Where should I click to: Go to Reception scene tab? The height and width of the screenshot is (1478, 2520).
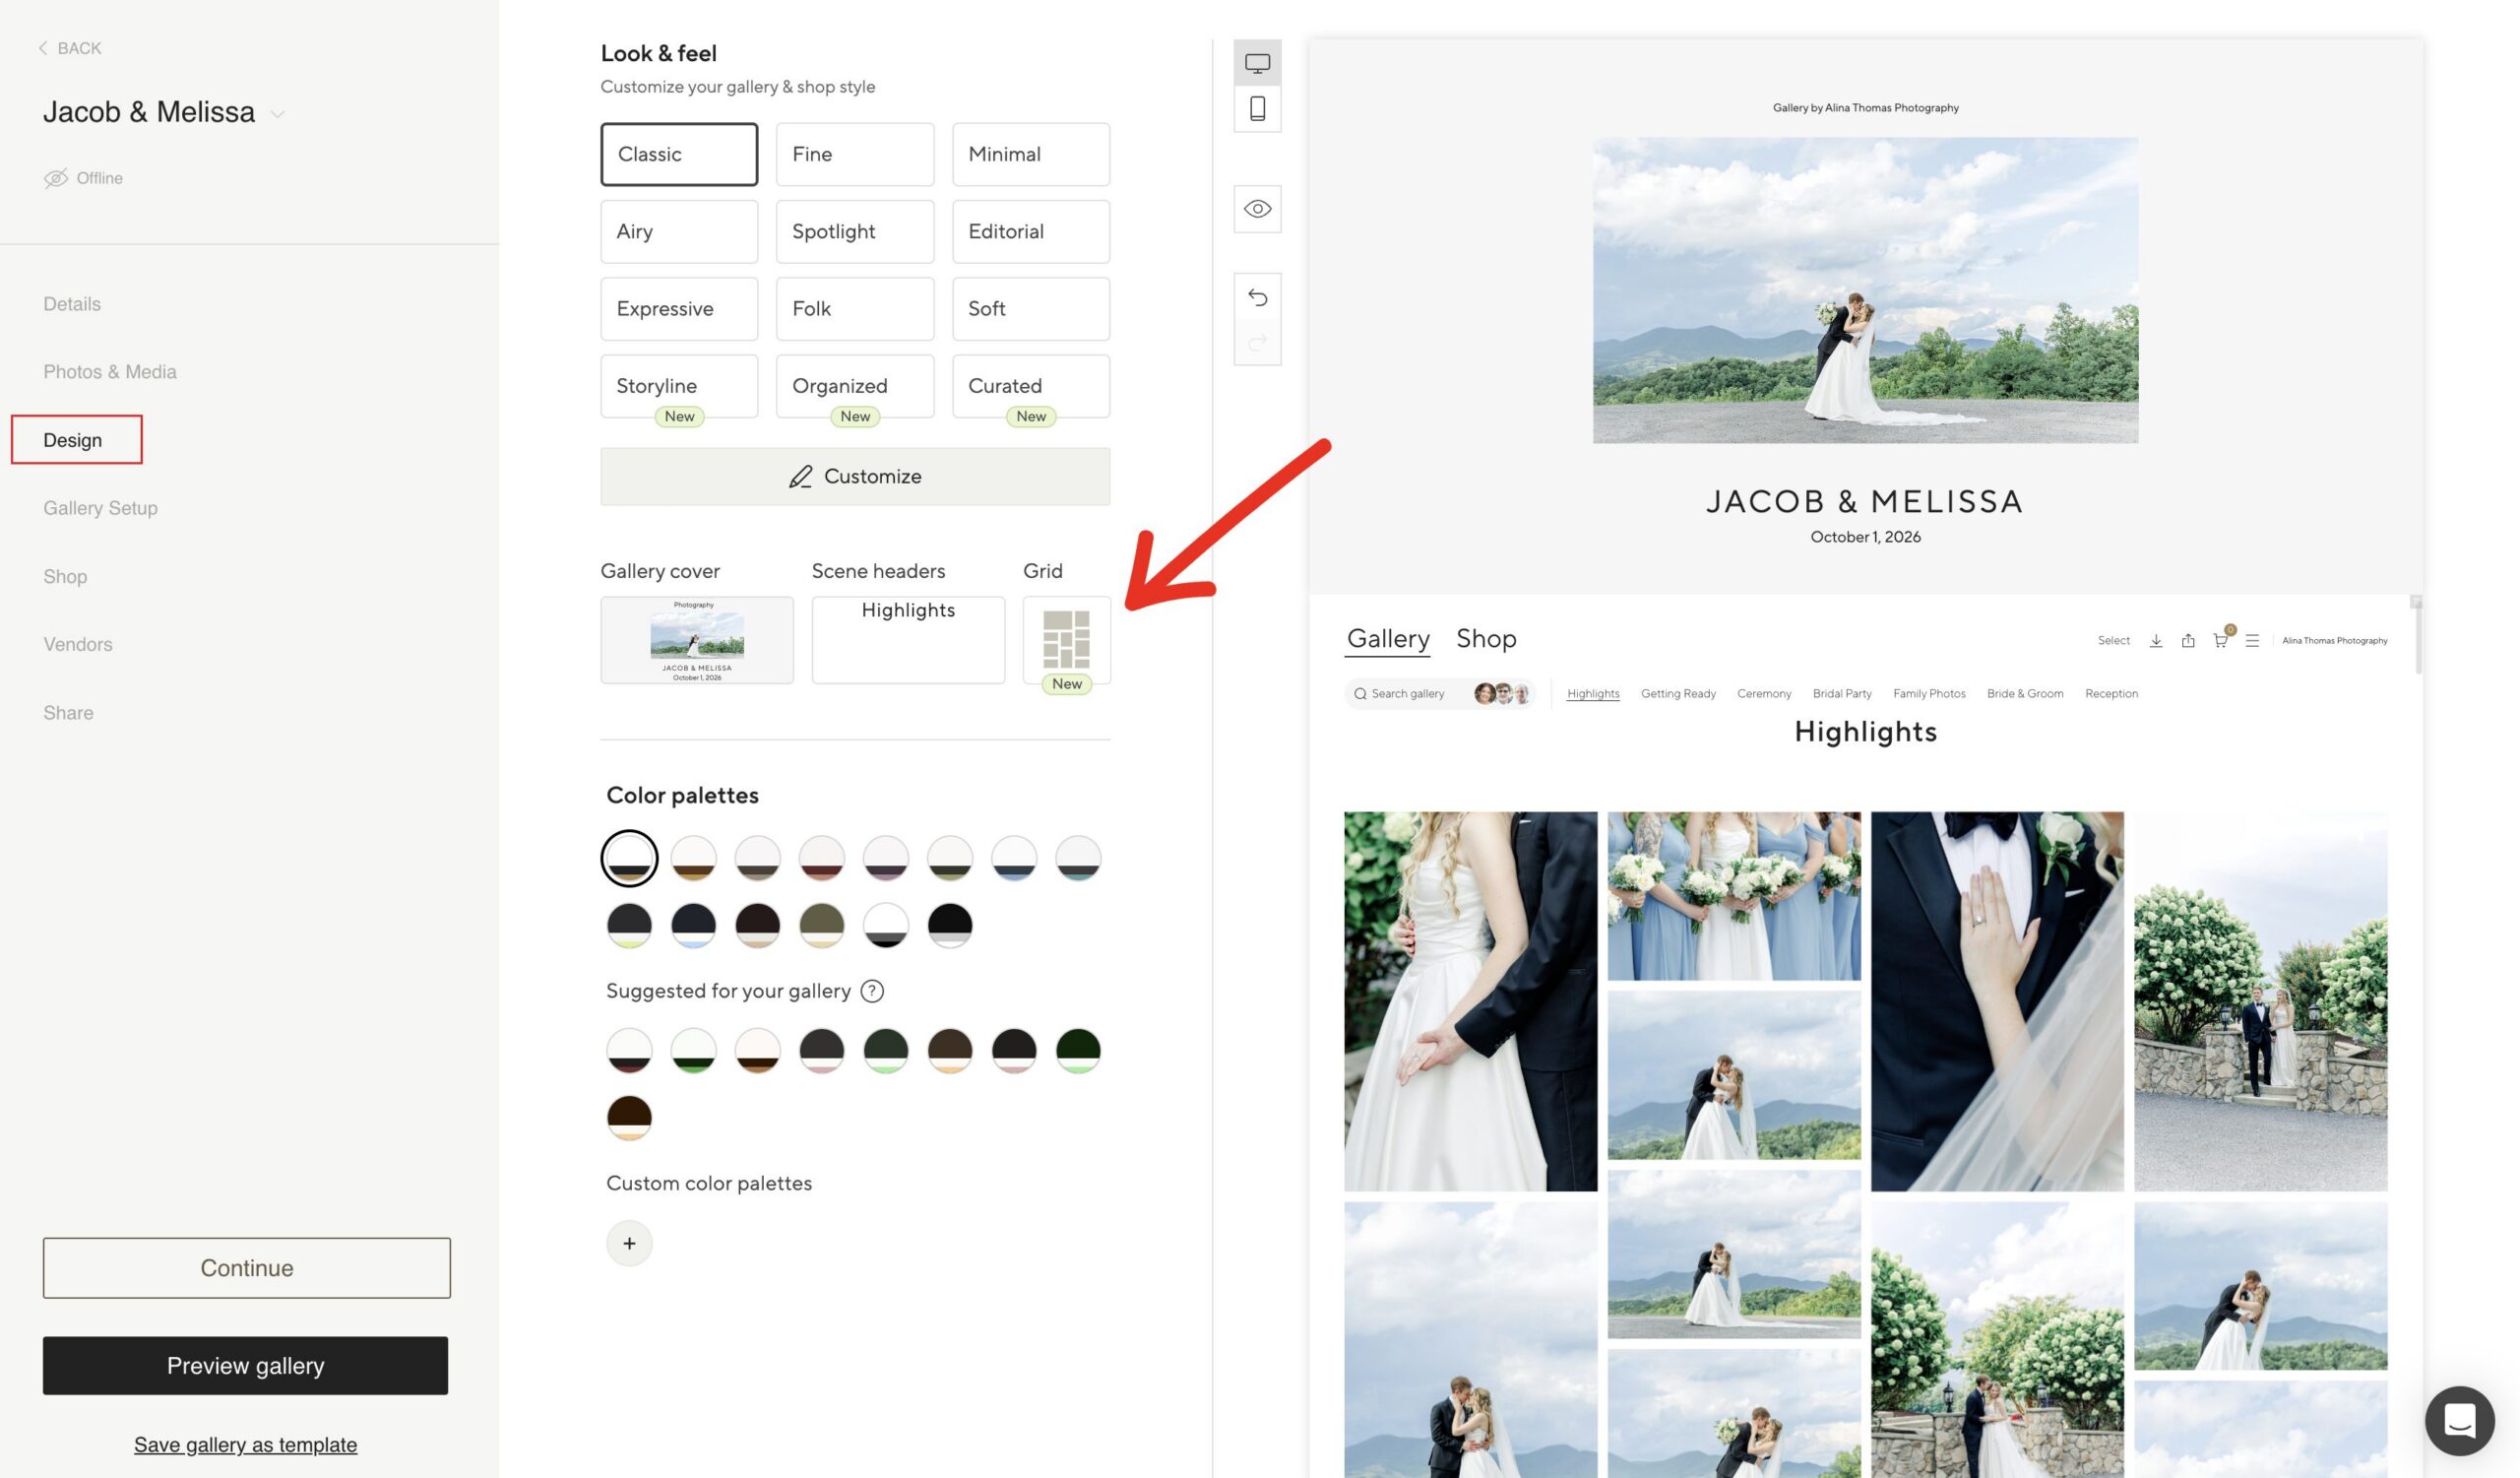[2111, 694]
